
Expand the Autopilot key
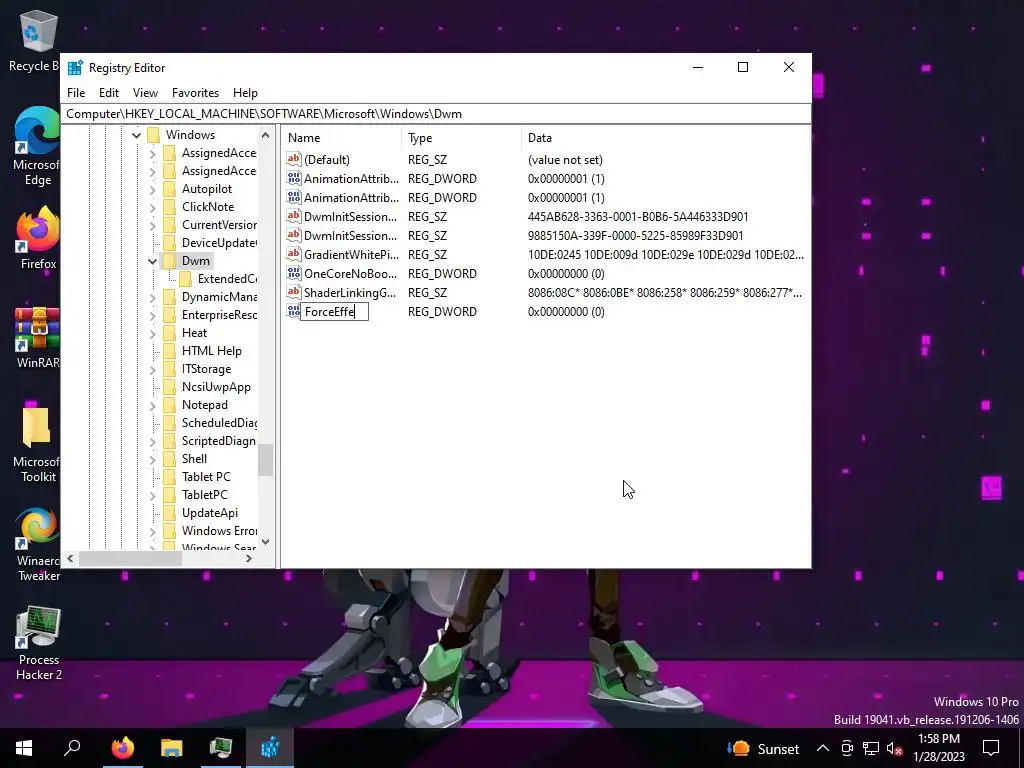coord(152,189)
